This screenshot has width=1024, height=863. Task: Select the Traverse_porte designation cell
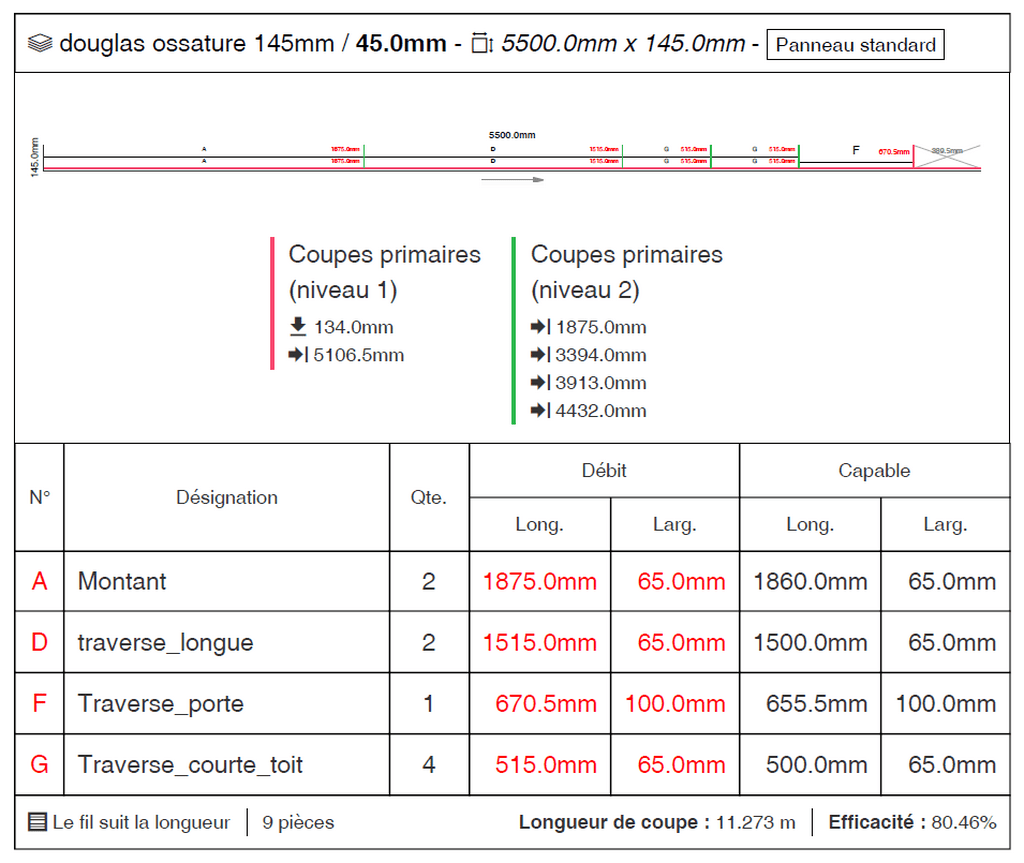point(227,704)
